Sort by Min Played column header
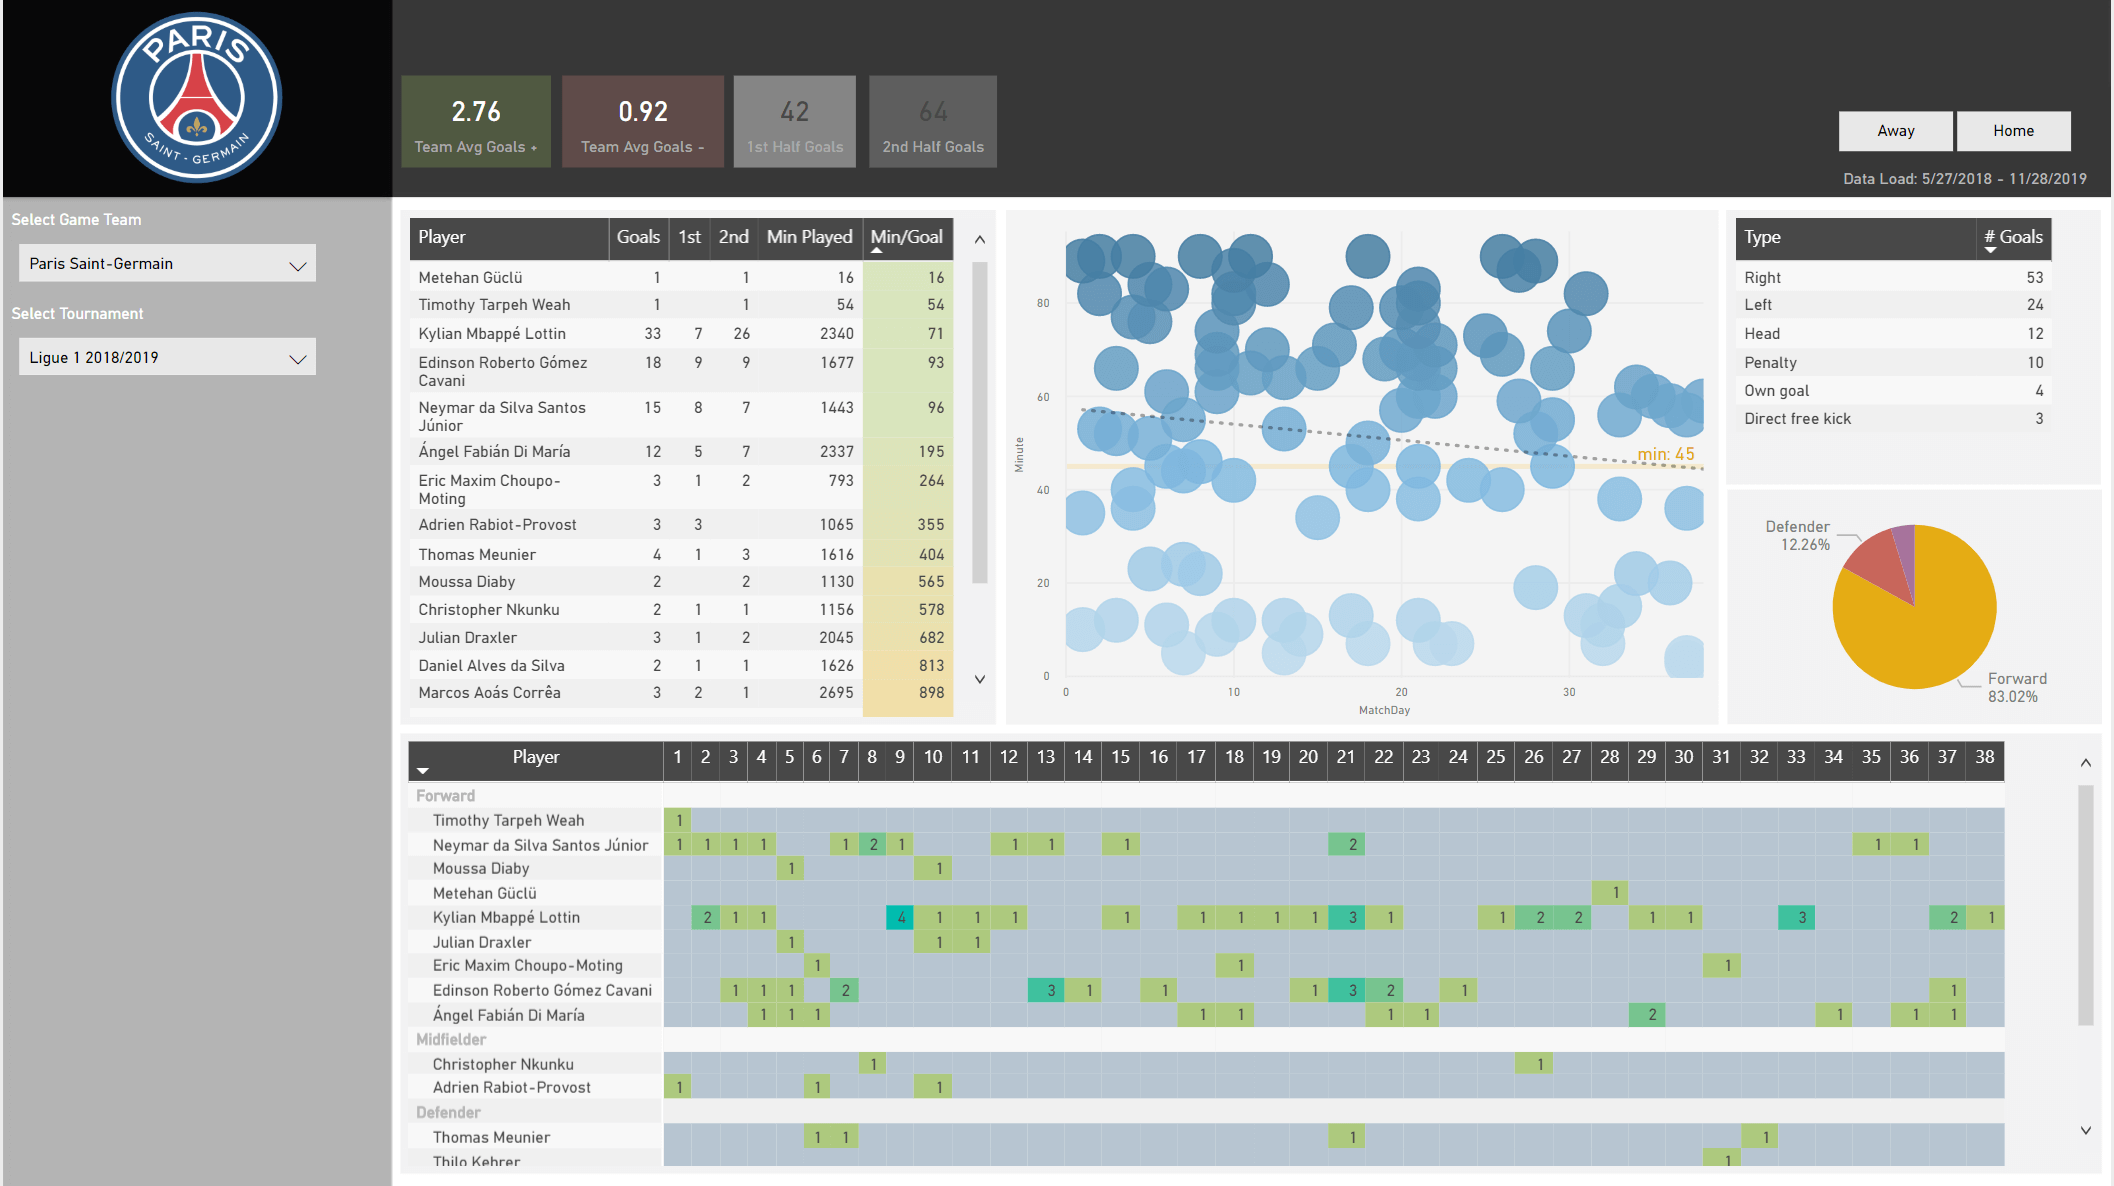 809,237
